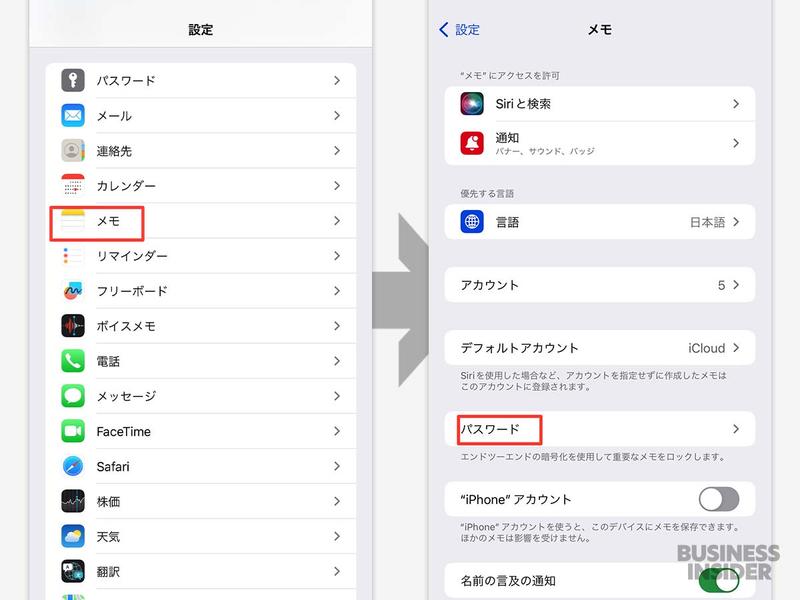This screenshot has width=800, height=600.
Task: Click the iCloud value text
Action: [x=707, y=348]
